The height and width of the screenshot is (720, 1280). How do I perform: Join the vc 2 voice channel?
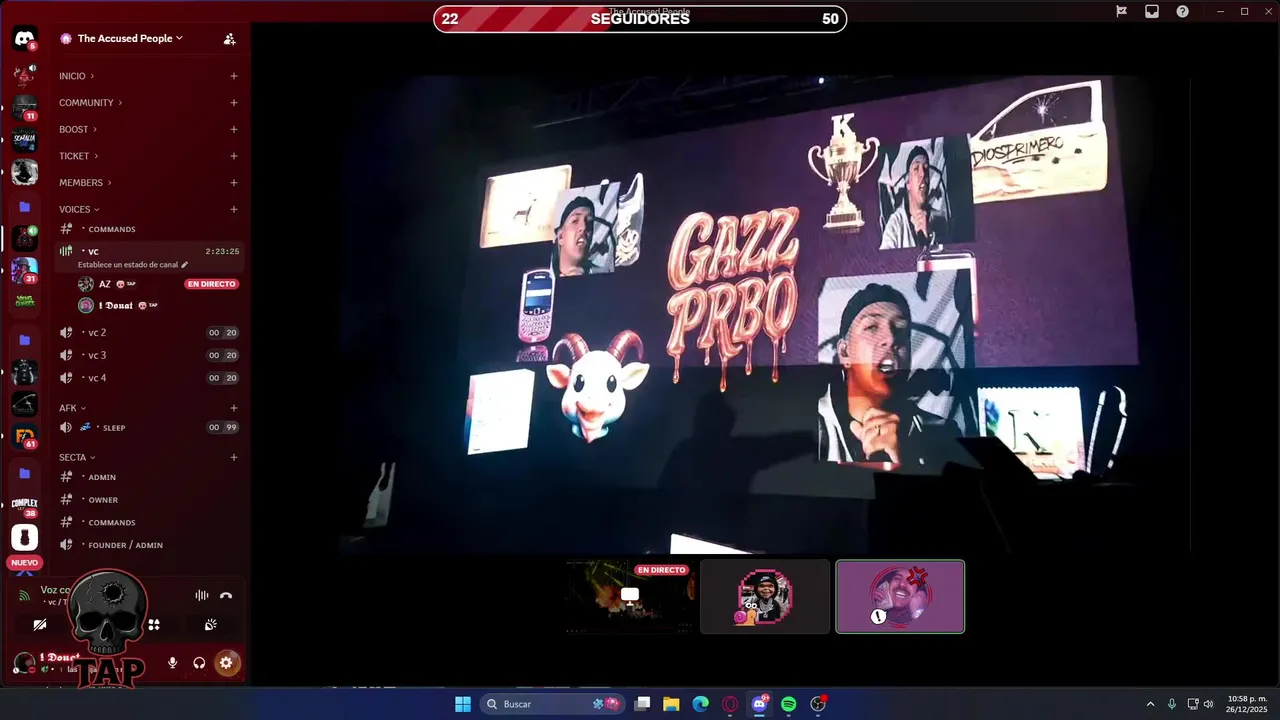point(149,332)
